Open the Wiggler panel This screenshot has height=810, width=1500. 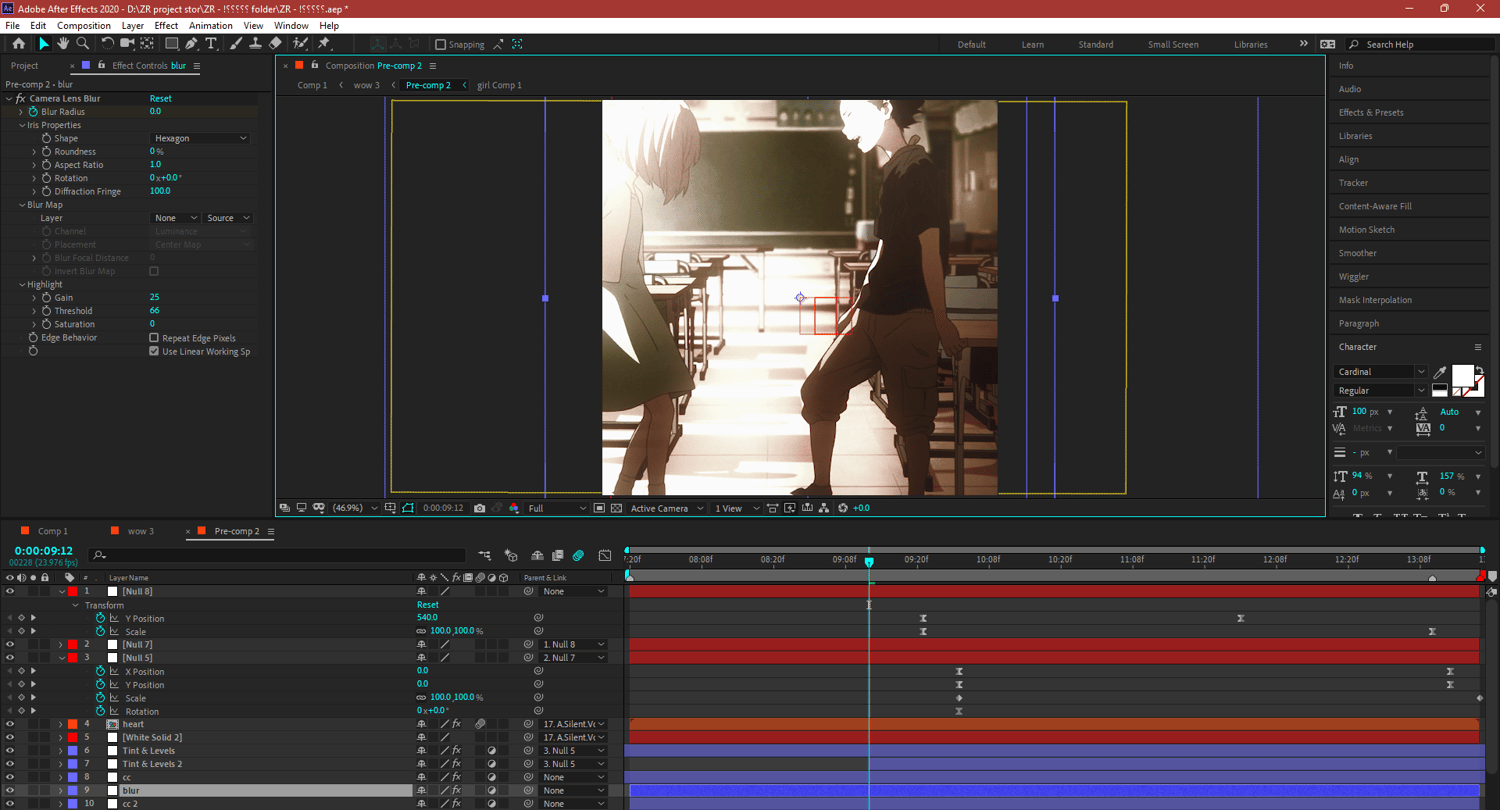tap(1354, 276)
